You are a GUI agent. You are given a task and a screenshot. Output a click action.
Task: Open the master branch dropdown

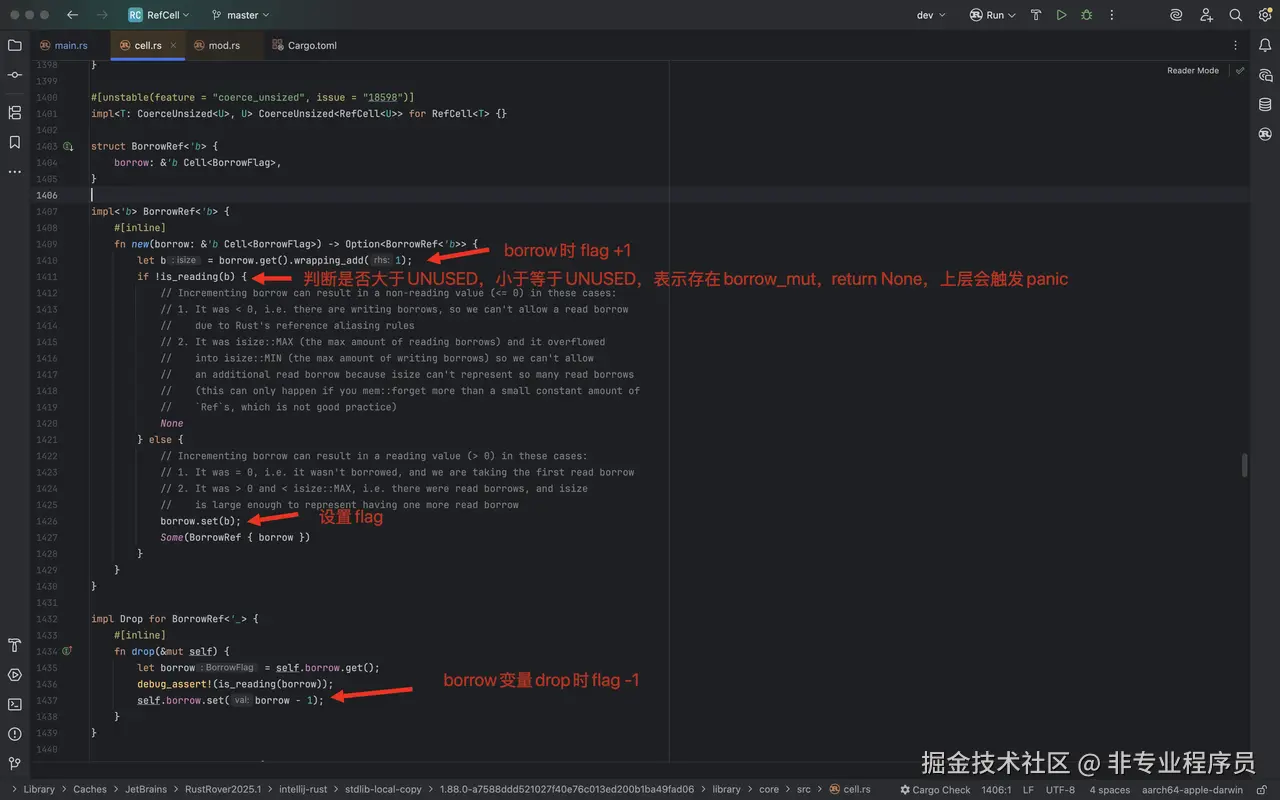[241, 15]
